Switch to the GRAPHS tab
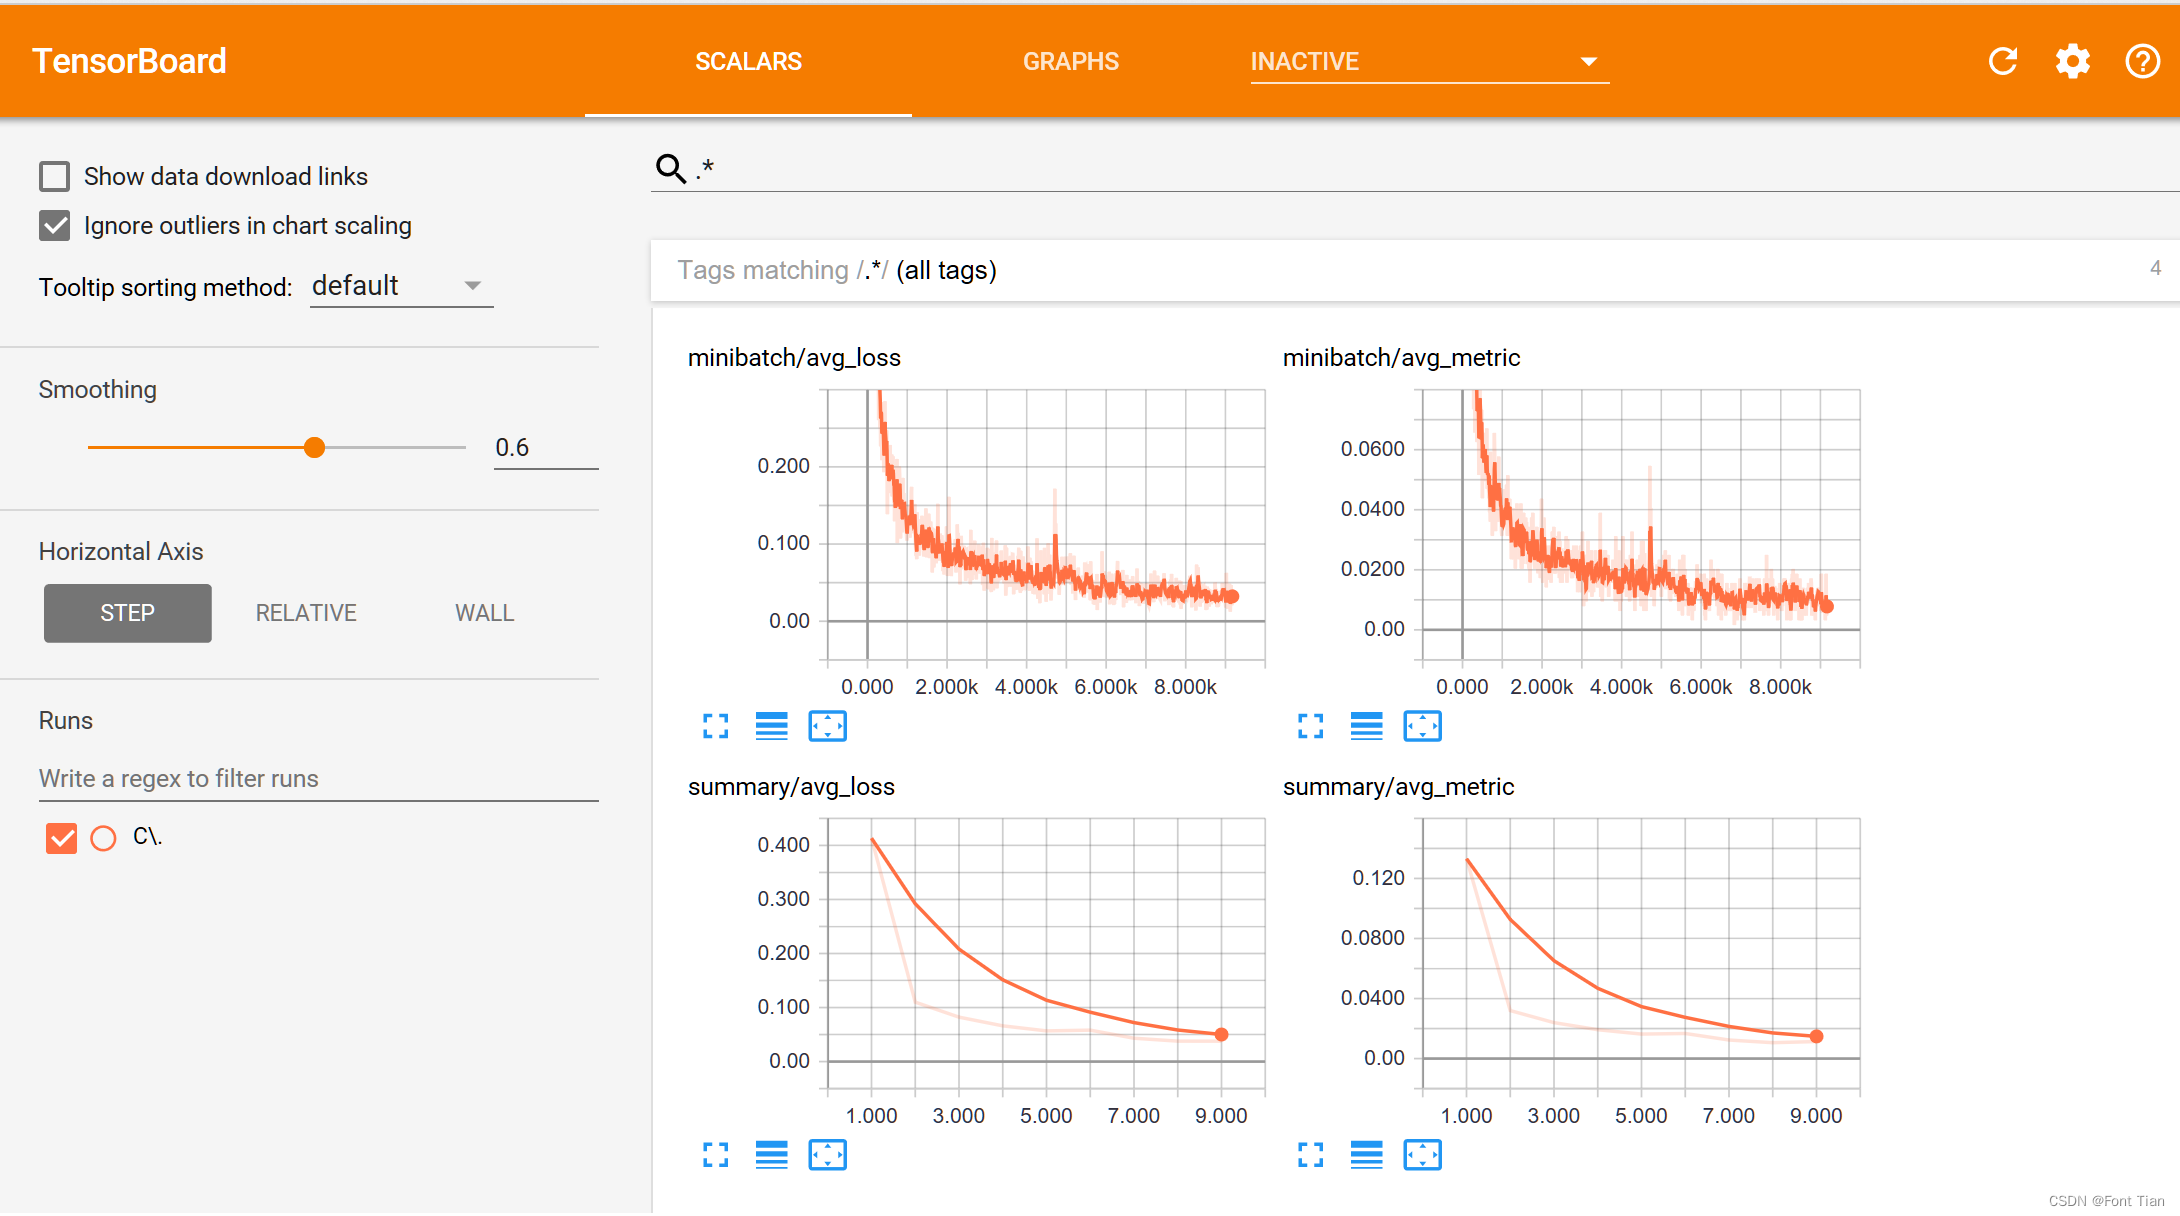Viewport: 2180px width, 1216px height. point(1071,61)
